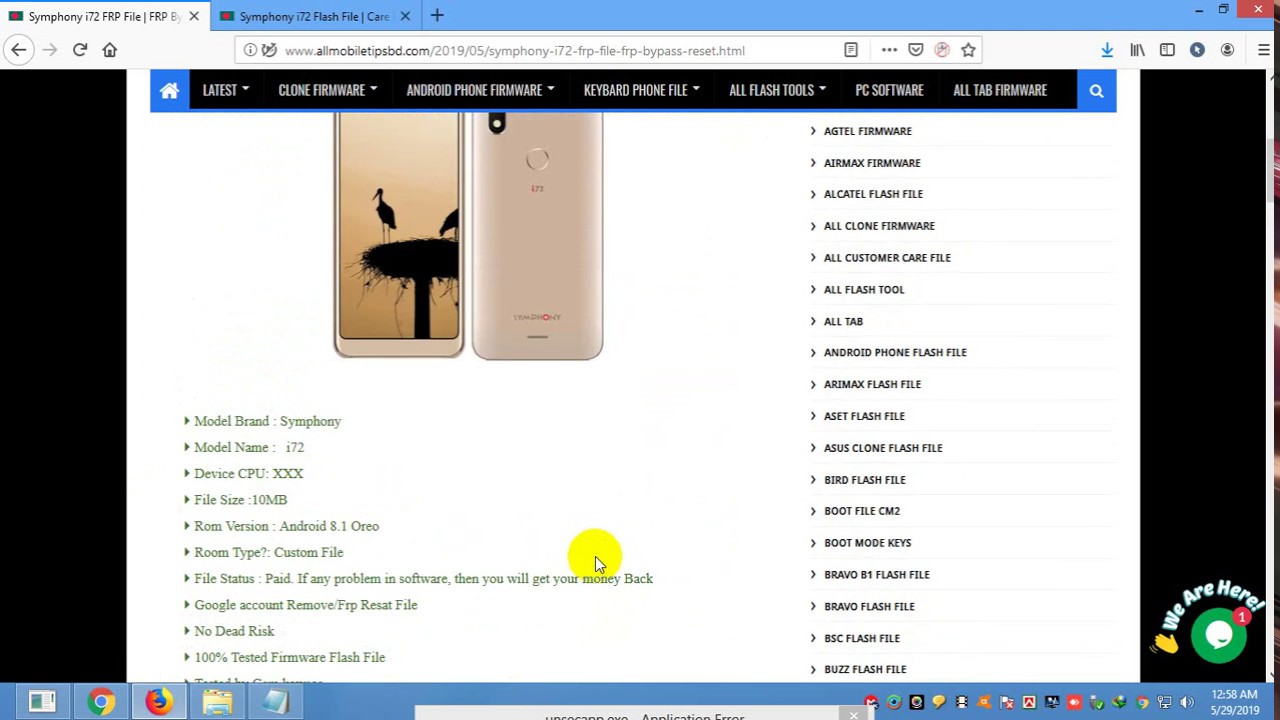1280x720 pixels.
Task: Expand the ALL FLASH TOOLS menu
Action: (777, 90)
